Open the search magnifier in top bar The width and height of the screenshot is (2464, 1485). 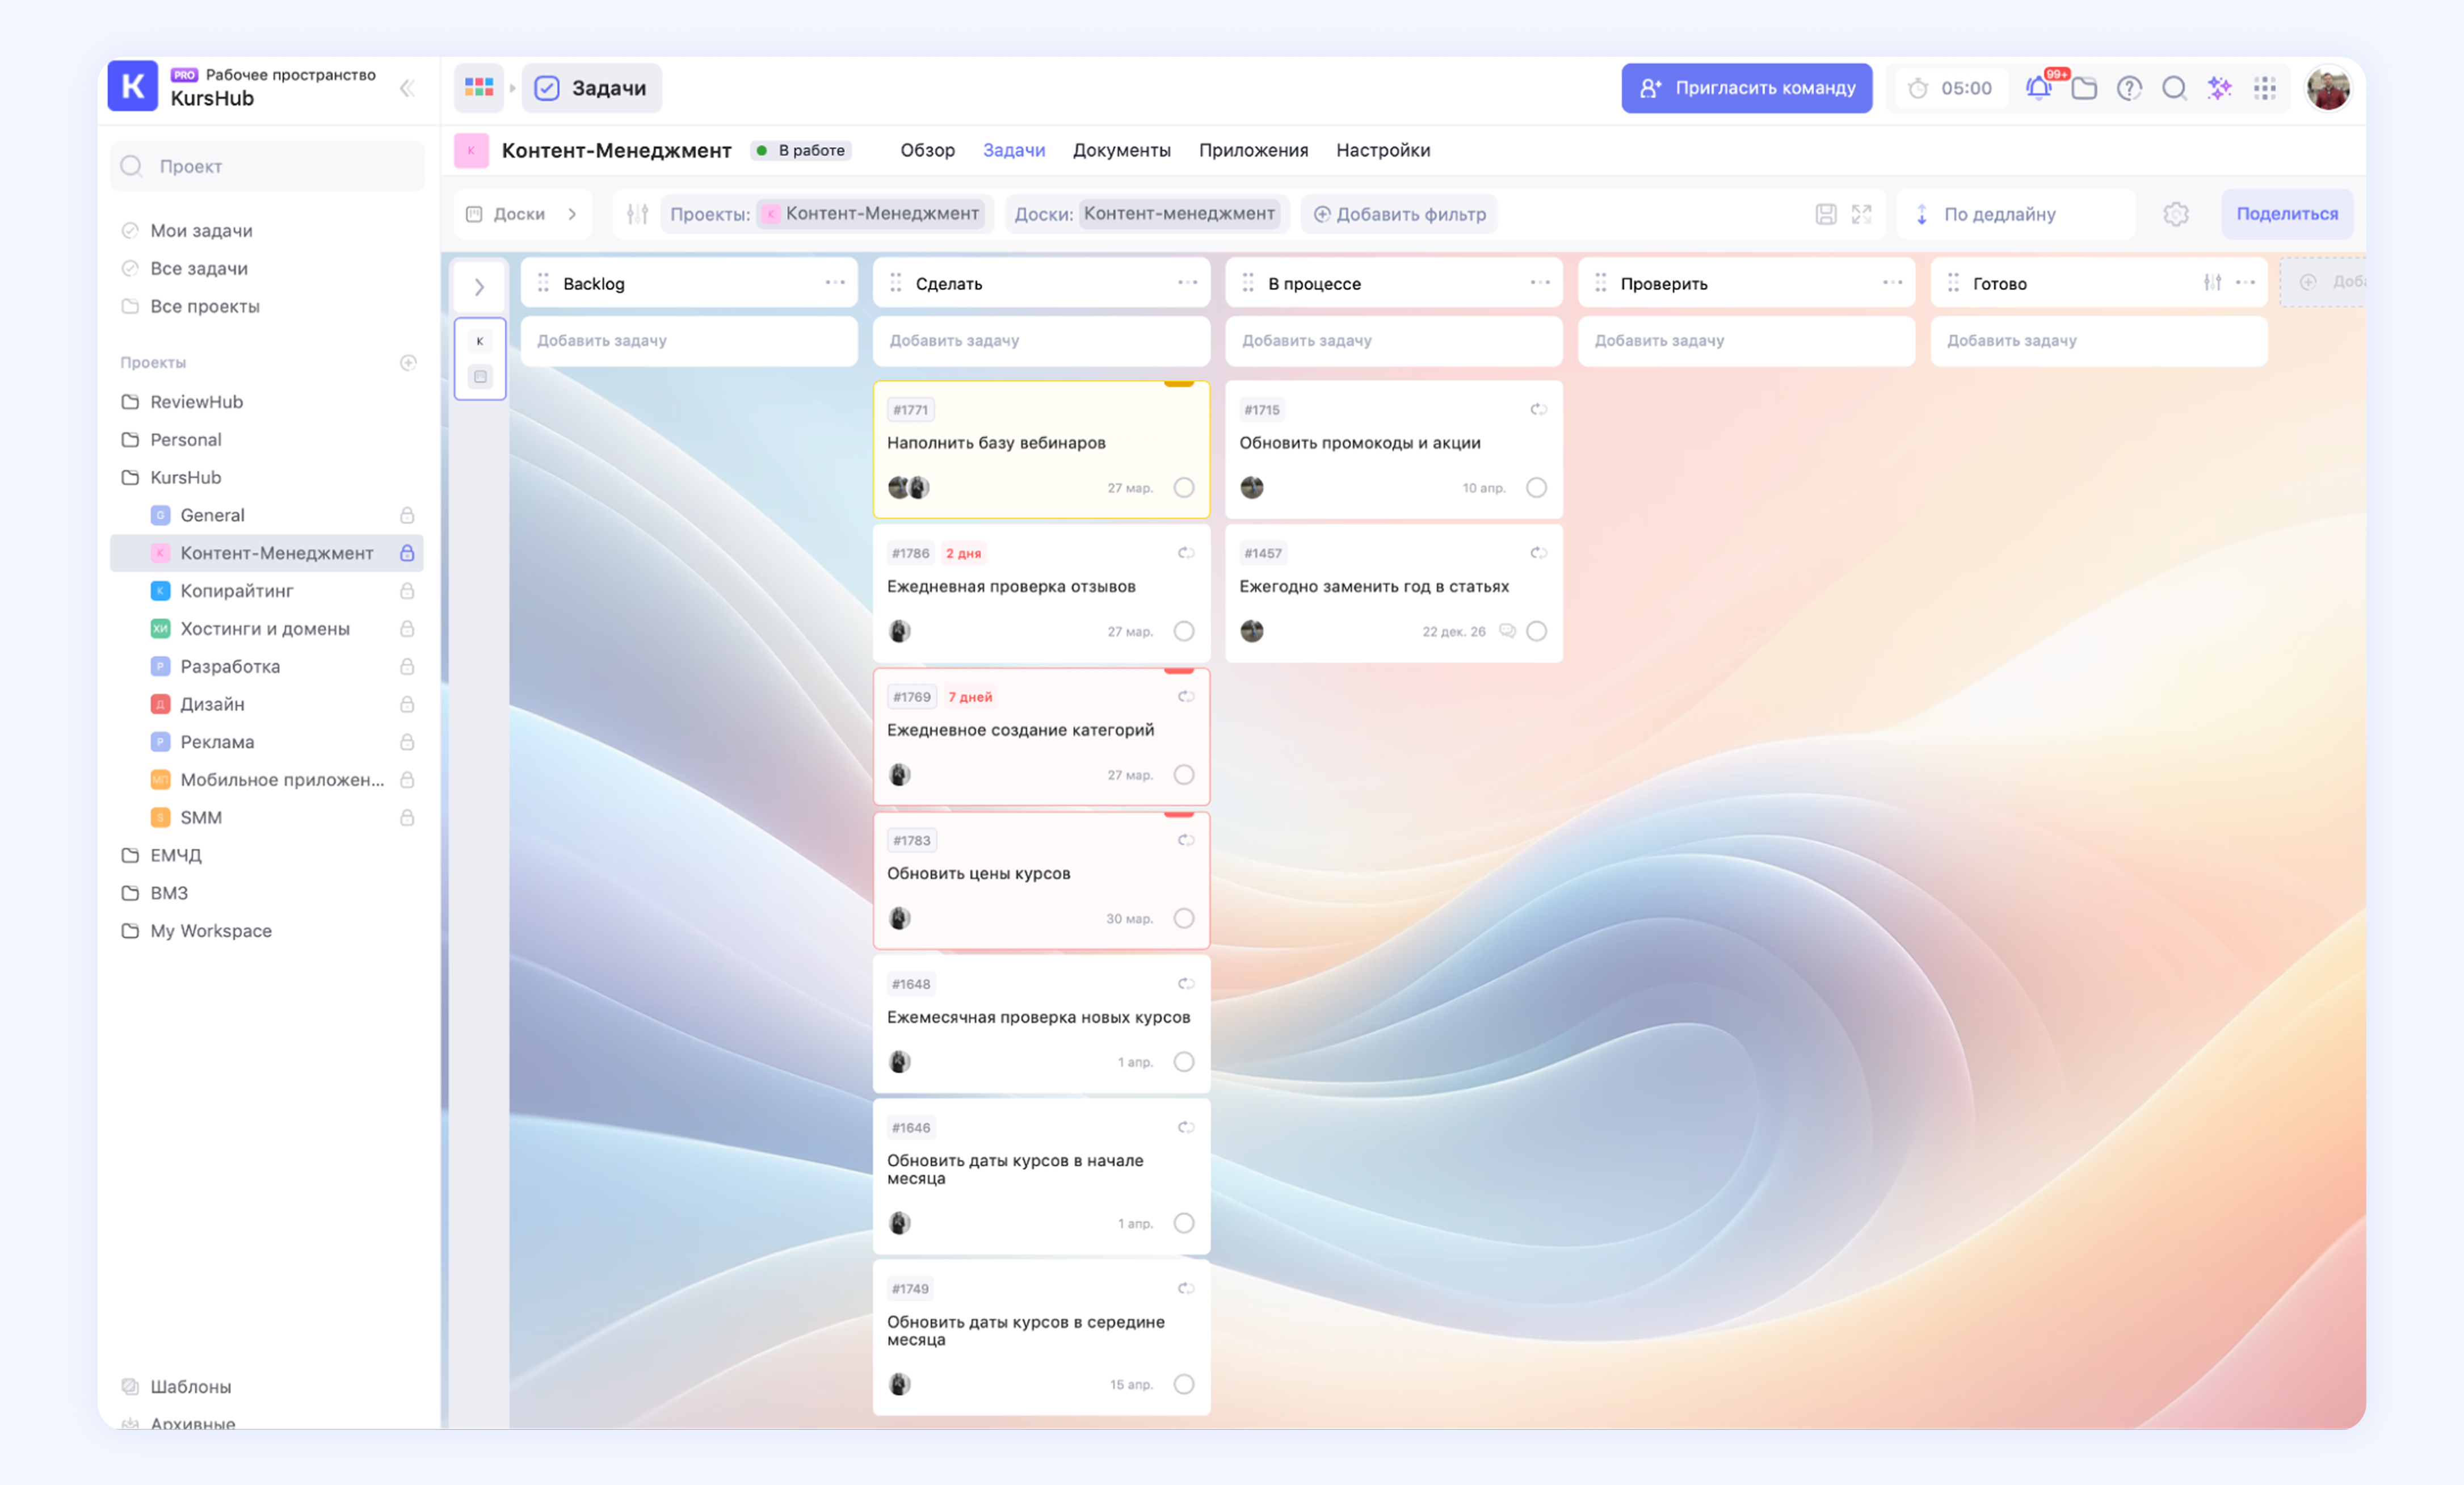tap(2173, 88)
